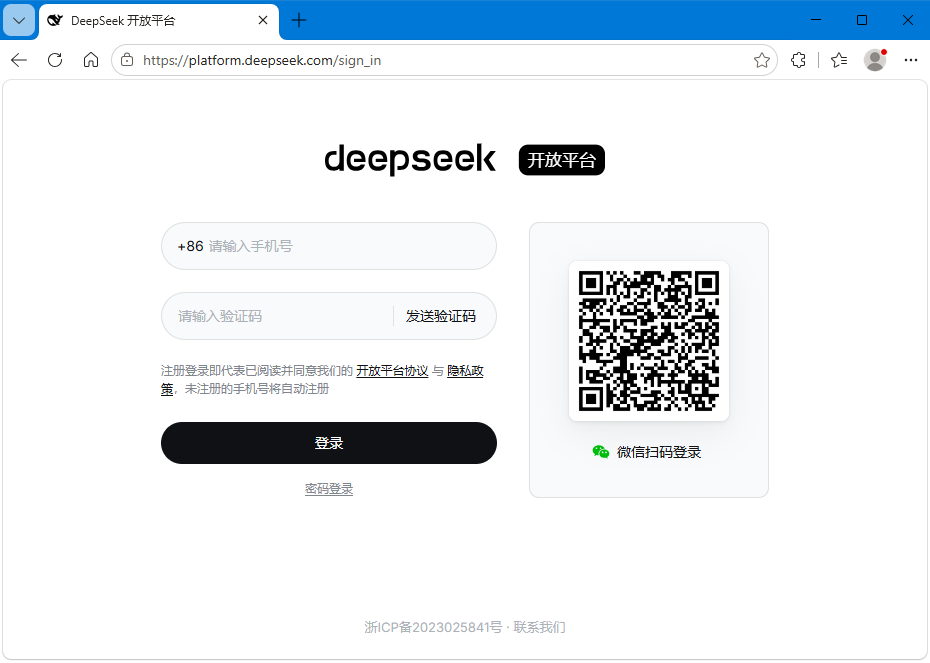Open the browser extensions menu
Image resolution: width=930 pixels, height=663 pixels.
pyautogui.click(x=798, y=60)
